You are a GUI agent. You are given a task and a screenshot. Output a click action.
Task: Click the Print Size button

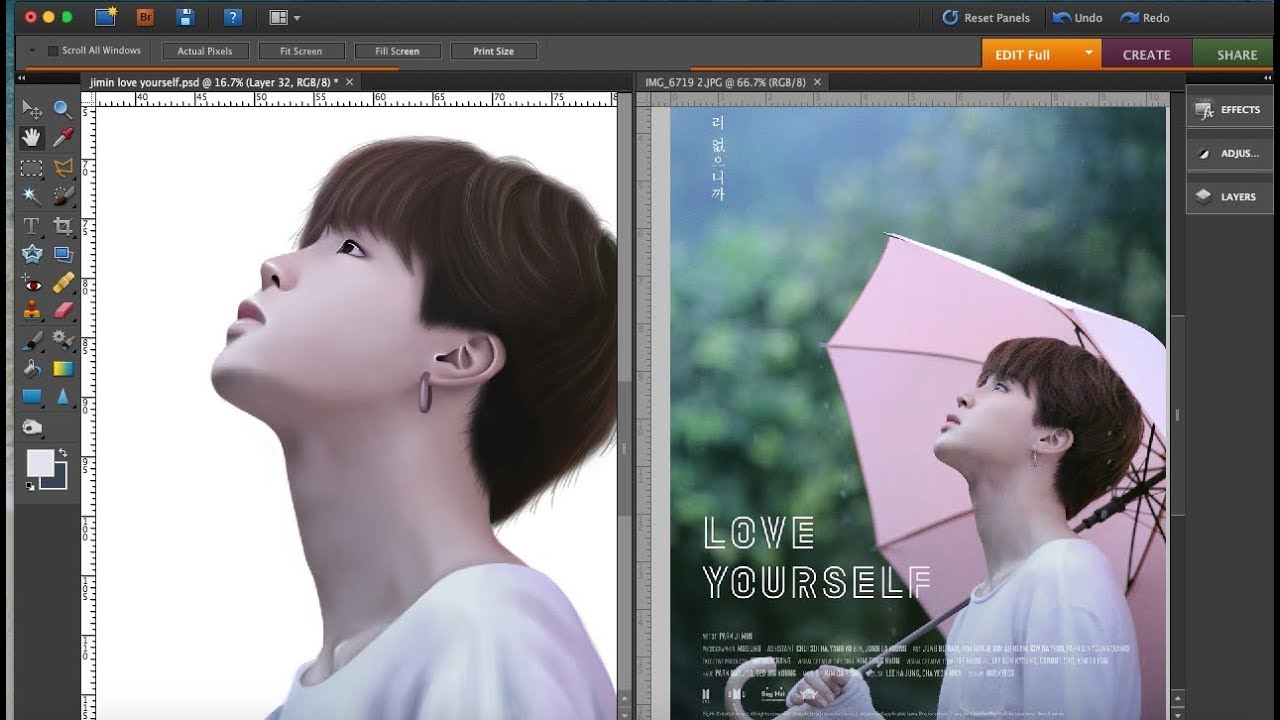point(493,51)
